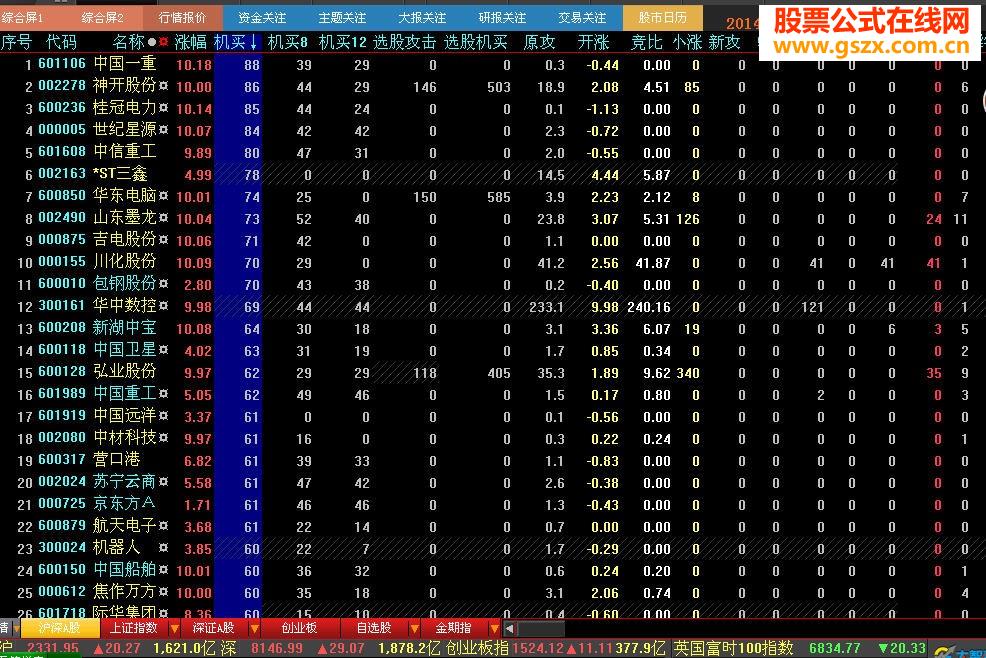Screen dimensions: 986x658
Task: Click the marker icon beside 桂冠电力
Action: [163, 108]
